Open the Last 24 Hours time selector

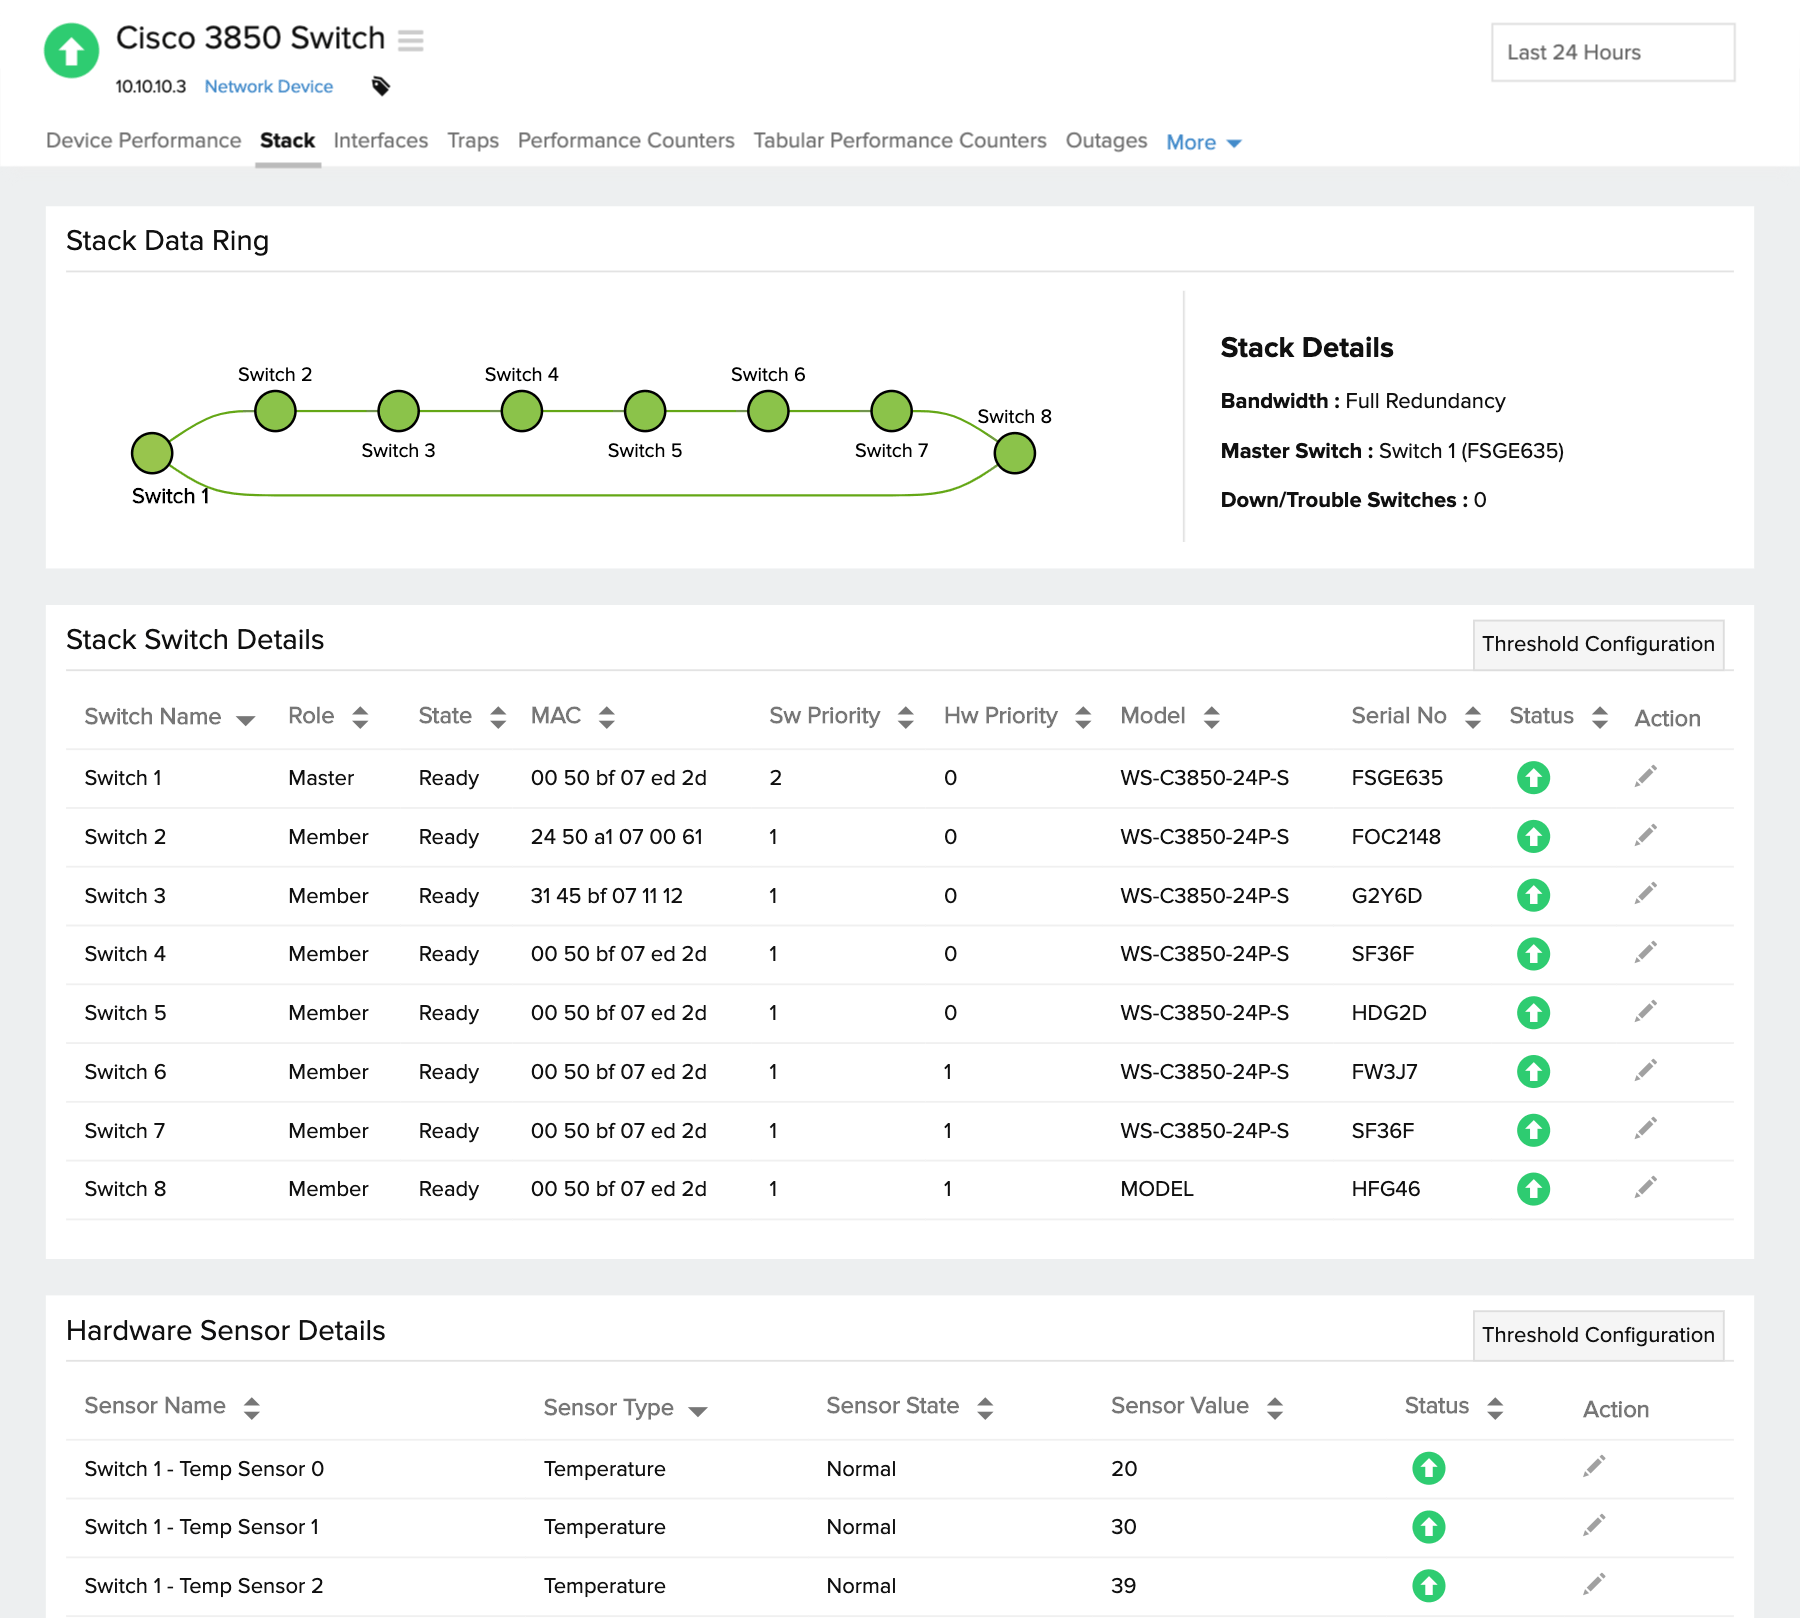pos(1612,52)
